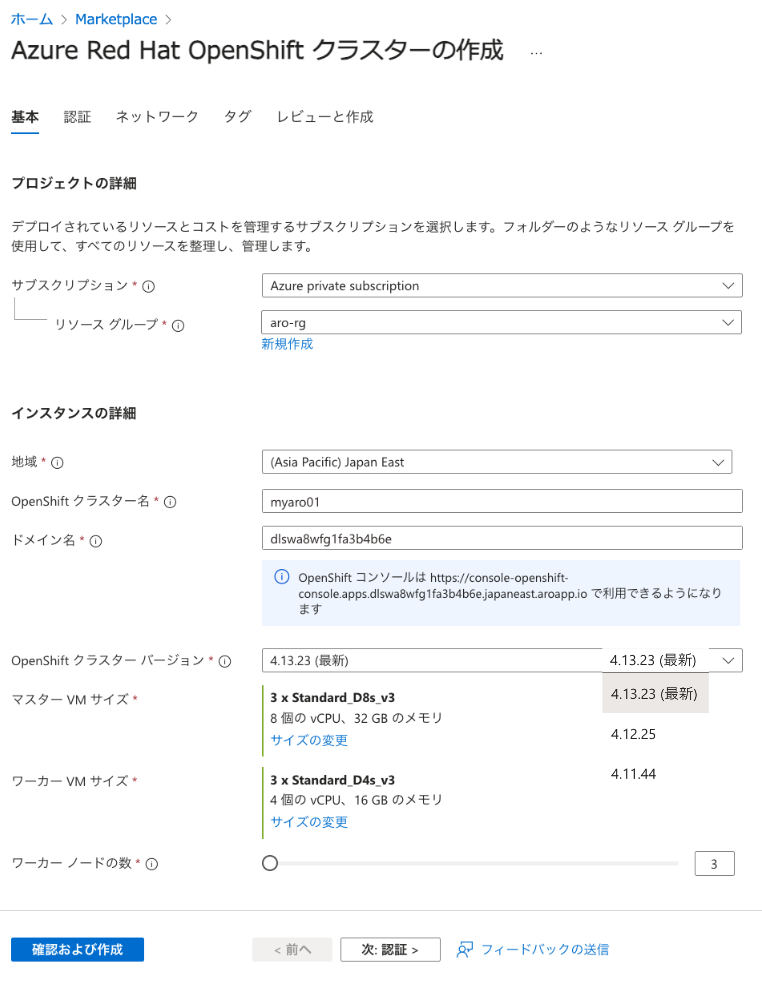Screen dimensions: 762x992
Task: Click the ドメイン名 input field
Action: click(x=502, y=539)
